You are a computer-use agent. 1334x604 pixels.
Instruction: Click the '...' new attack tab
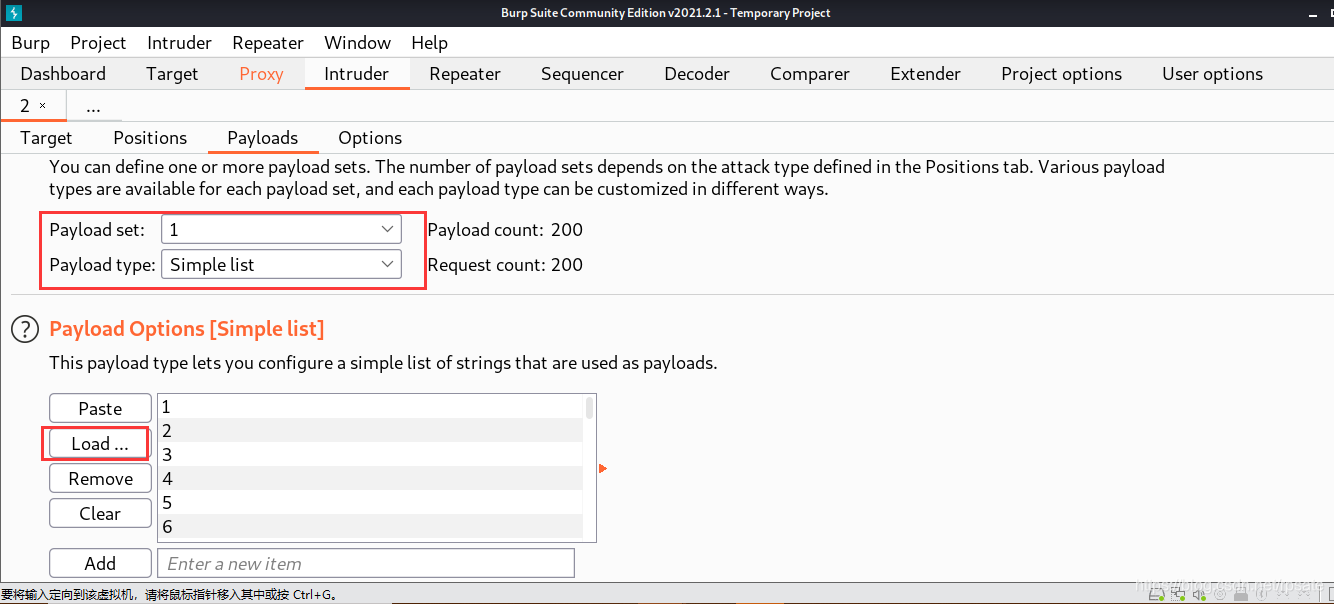(93, 106)
